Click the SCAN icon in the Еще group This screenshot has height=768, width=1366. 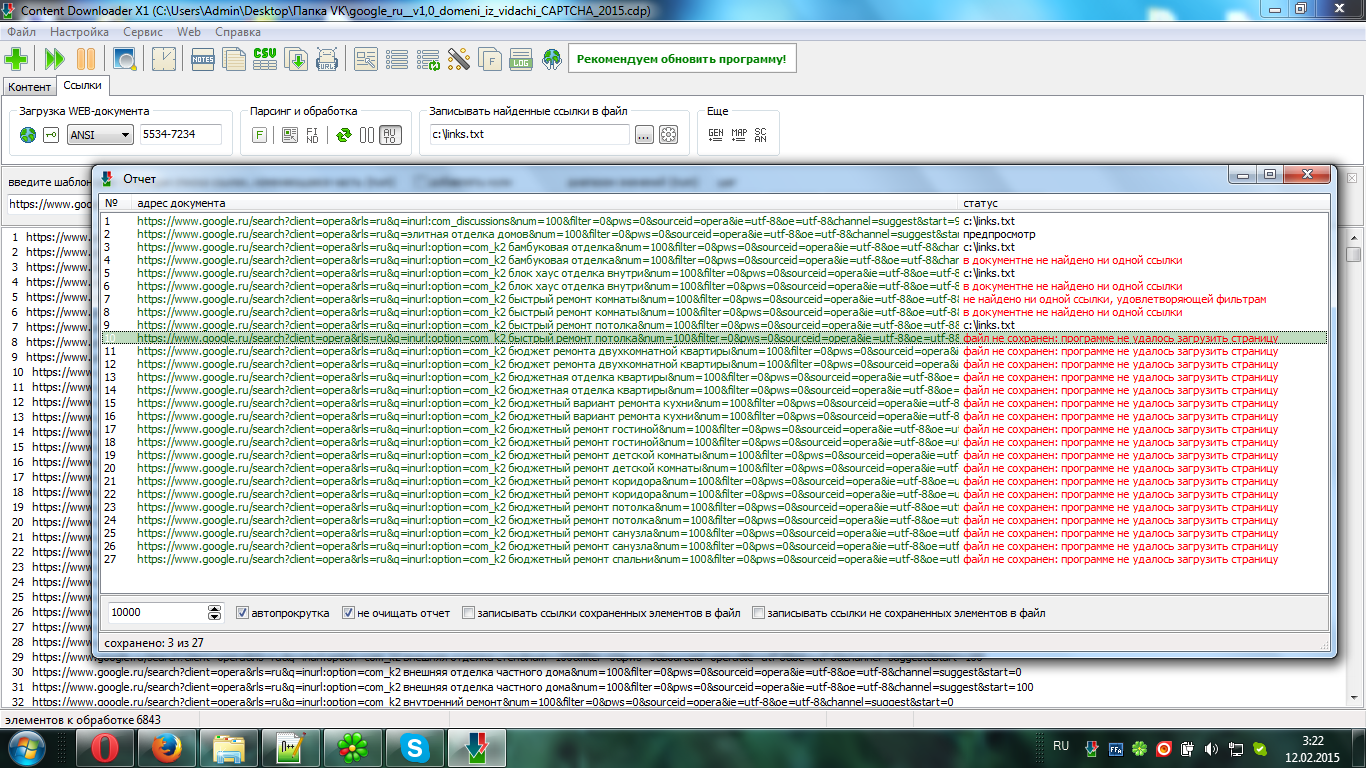pyautogui.click(x=761, y=134)
